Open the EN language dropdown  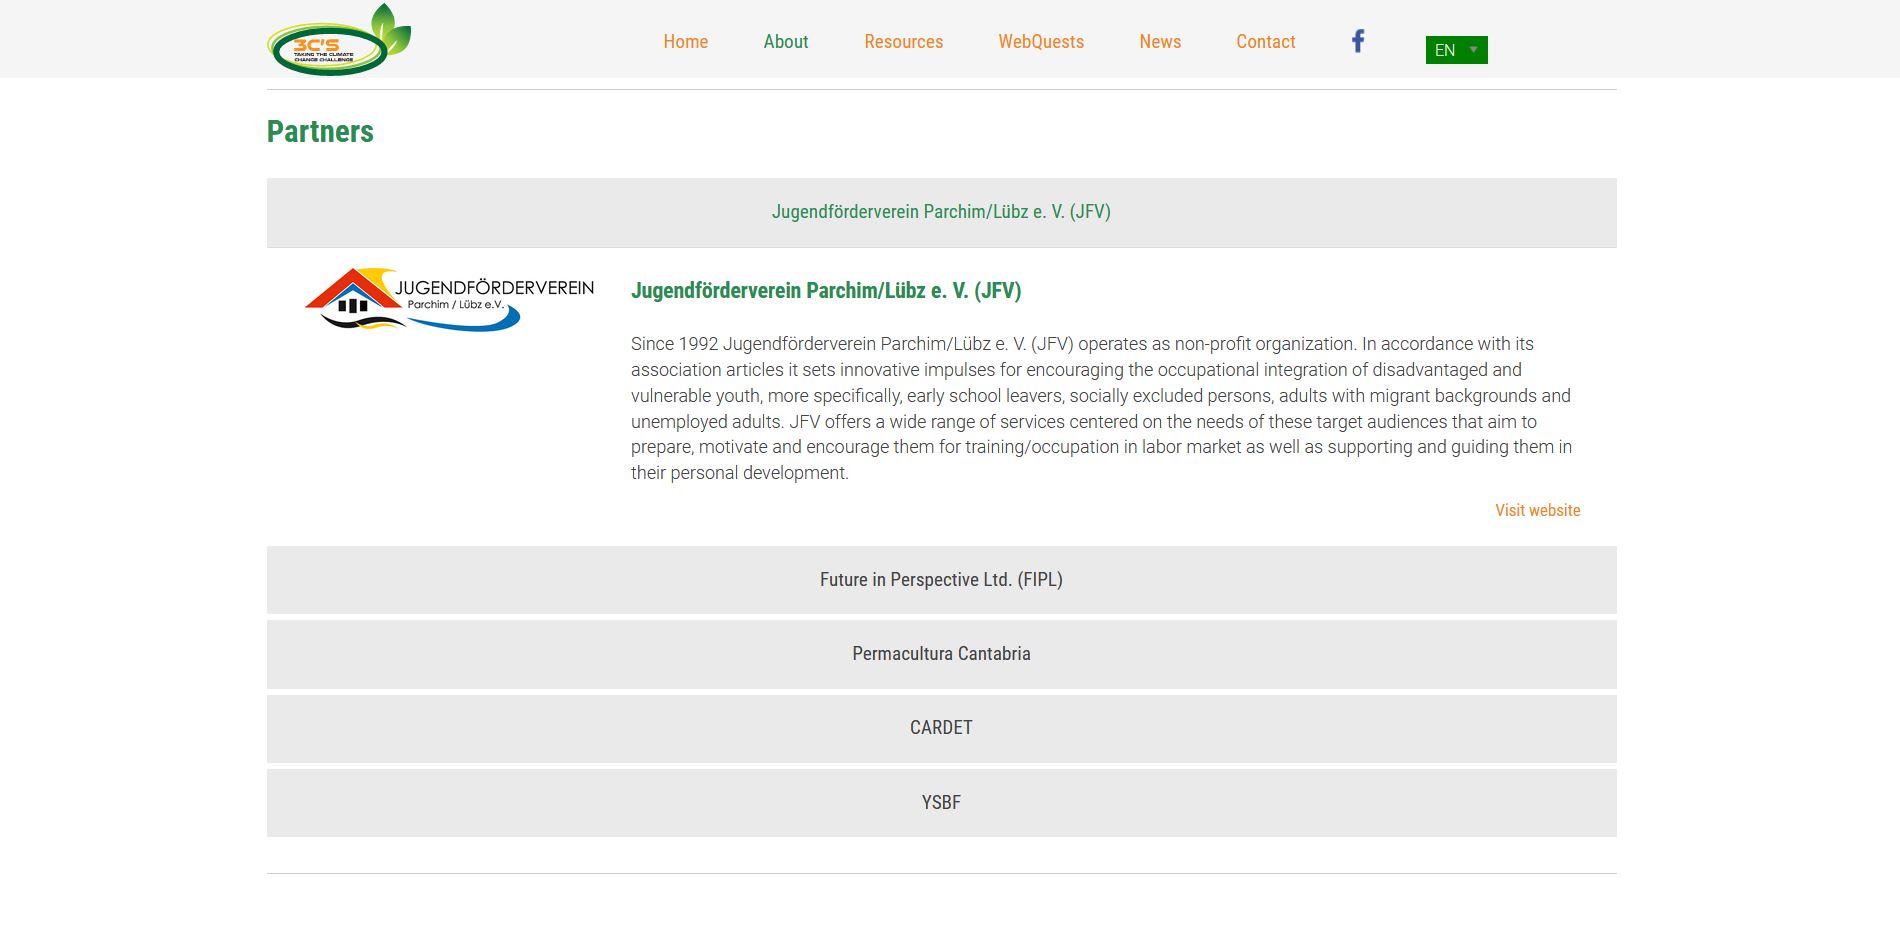click(x=1456, y=50)
